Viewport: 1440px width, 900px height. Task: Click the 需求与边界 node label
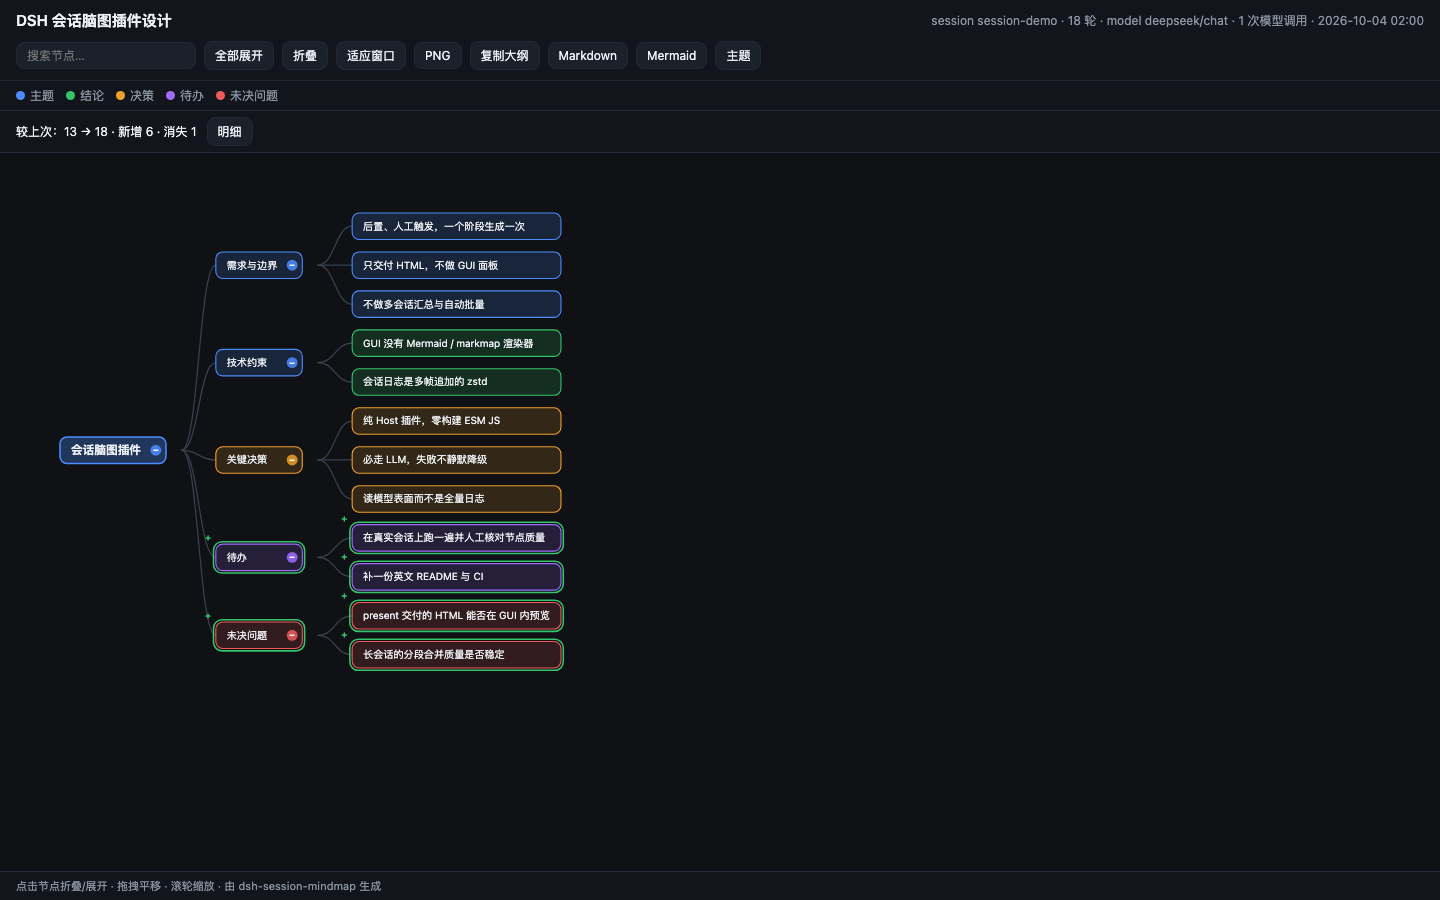click(x=252, y=266)
